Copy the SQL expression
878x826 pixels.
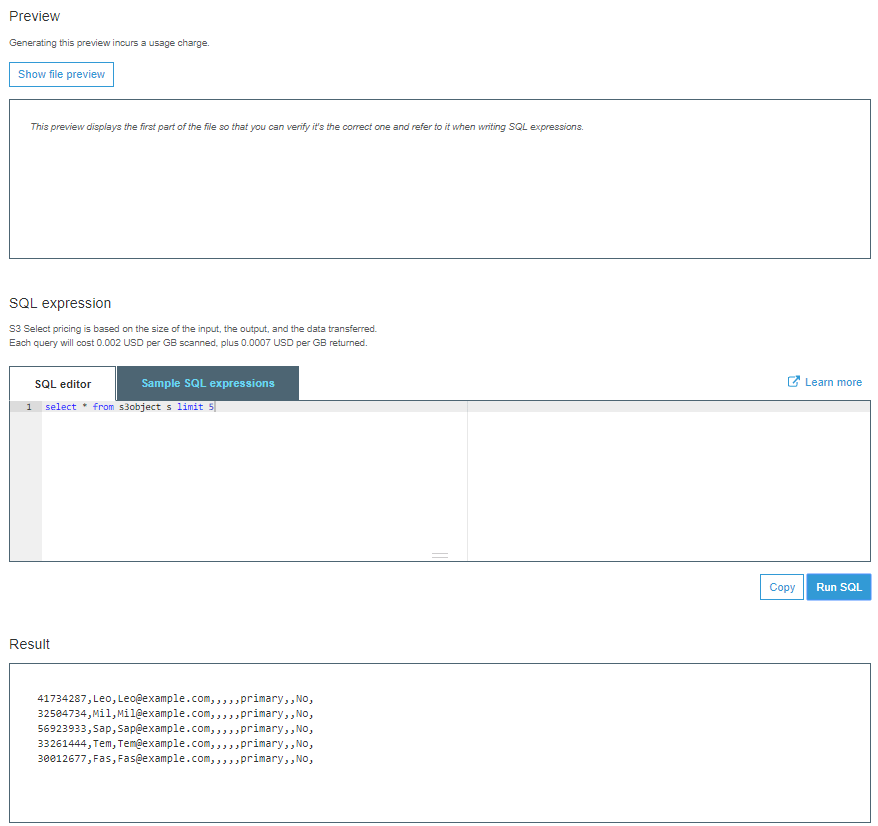click(781, 587)
